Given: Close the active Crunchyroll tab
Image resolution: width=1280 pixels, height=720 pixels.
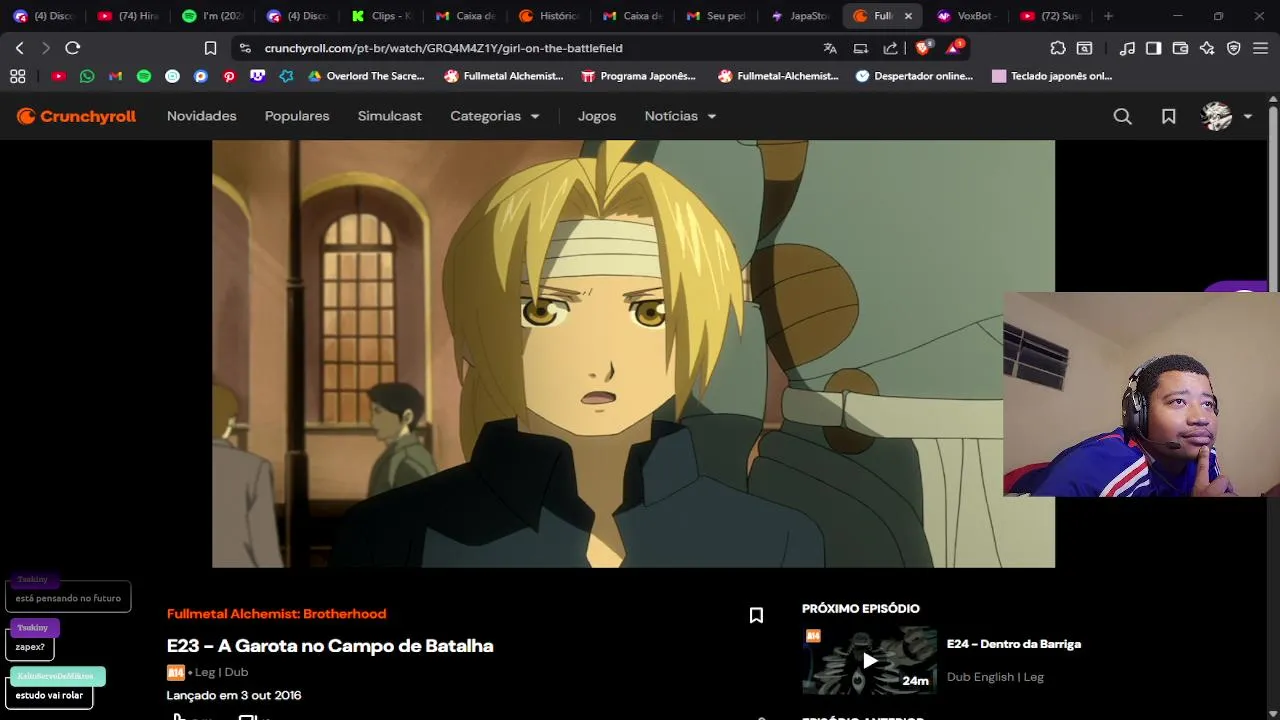Looking at the screenshot, I should click(x=908, y=16).
